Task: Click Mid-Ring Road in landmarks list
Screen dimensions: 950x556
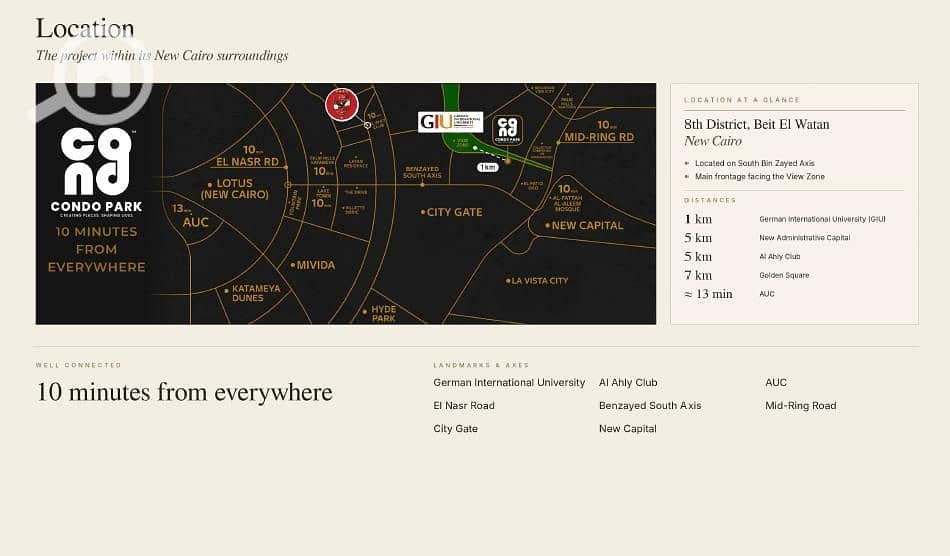Action: [x=801, y=406]
